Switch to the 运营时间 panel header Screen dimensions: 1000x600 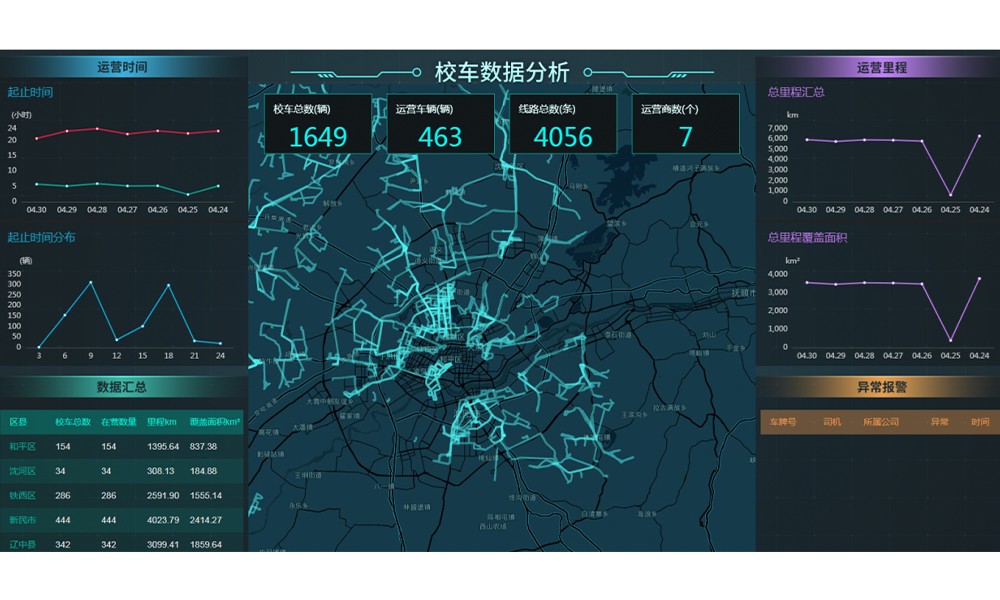123,67
